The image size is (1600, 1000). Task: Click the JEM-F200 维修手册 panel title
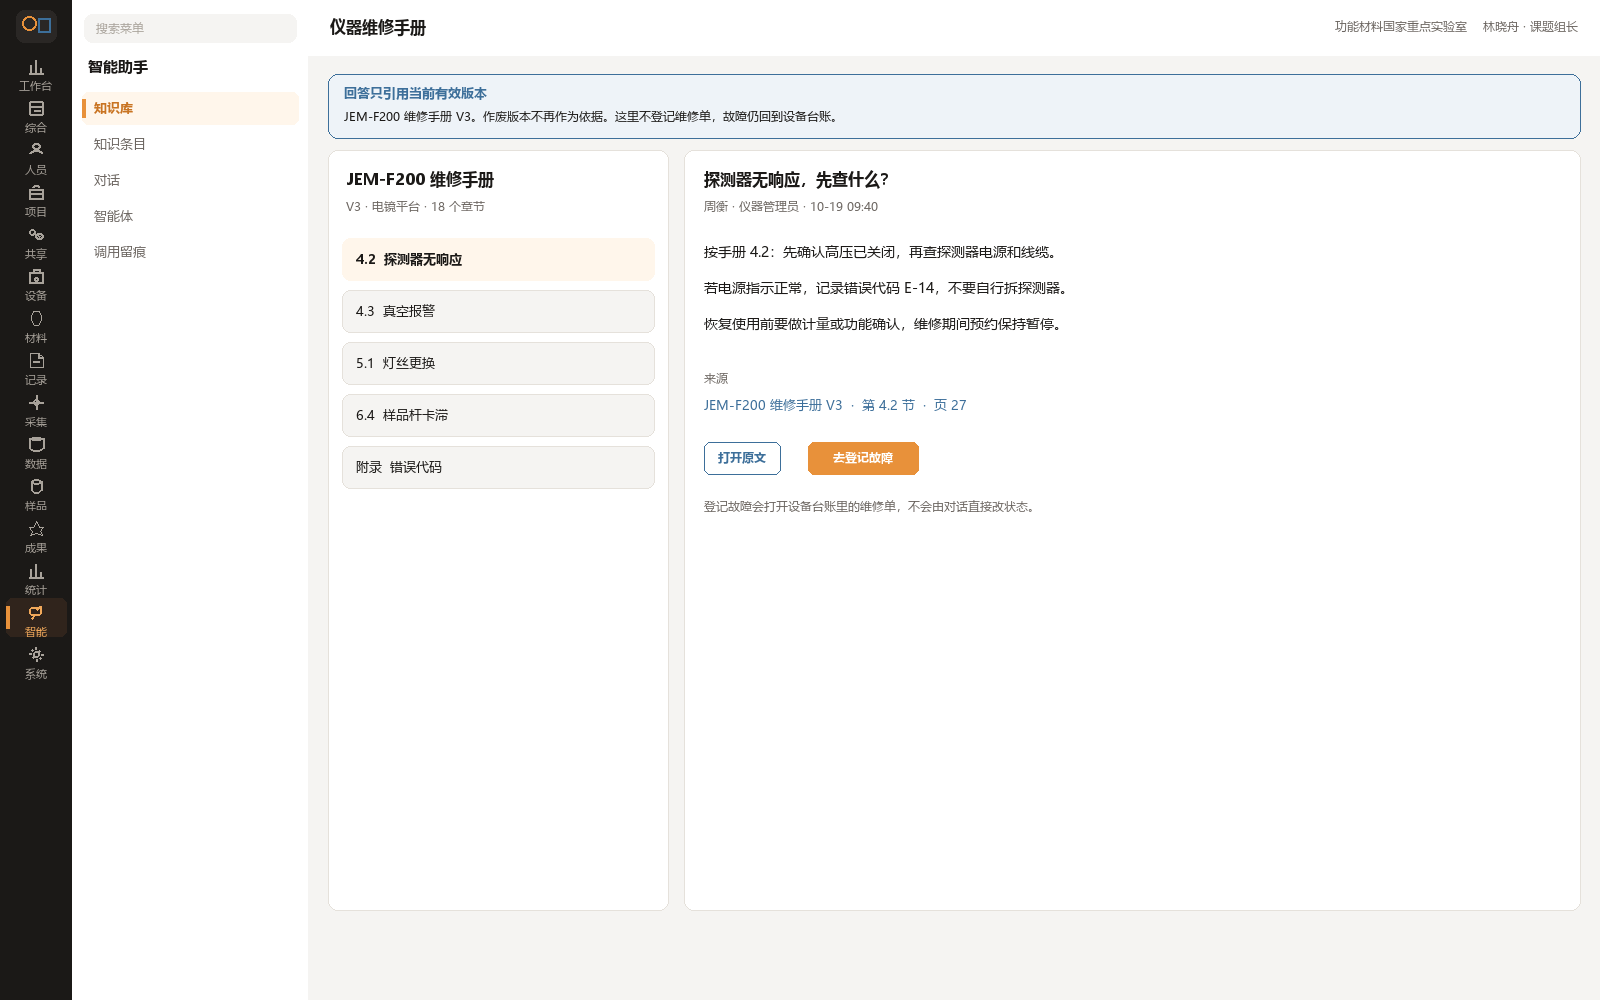[420, 180]
